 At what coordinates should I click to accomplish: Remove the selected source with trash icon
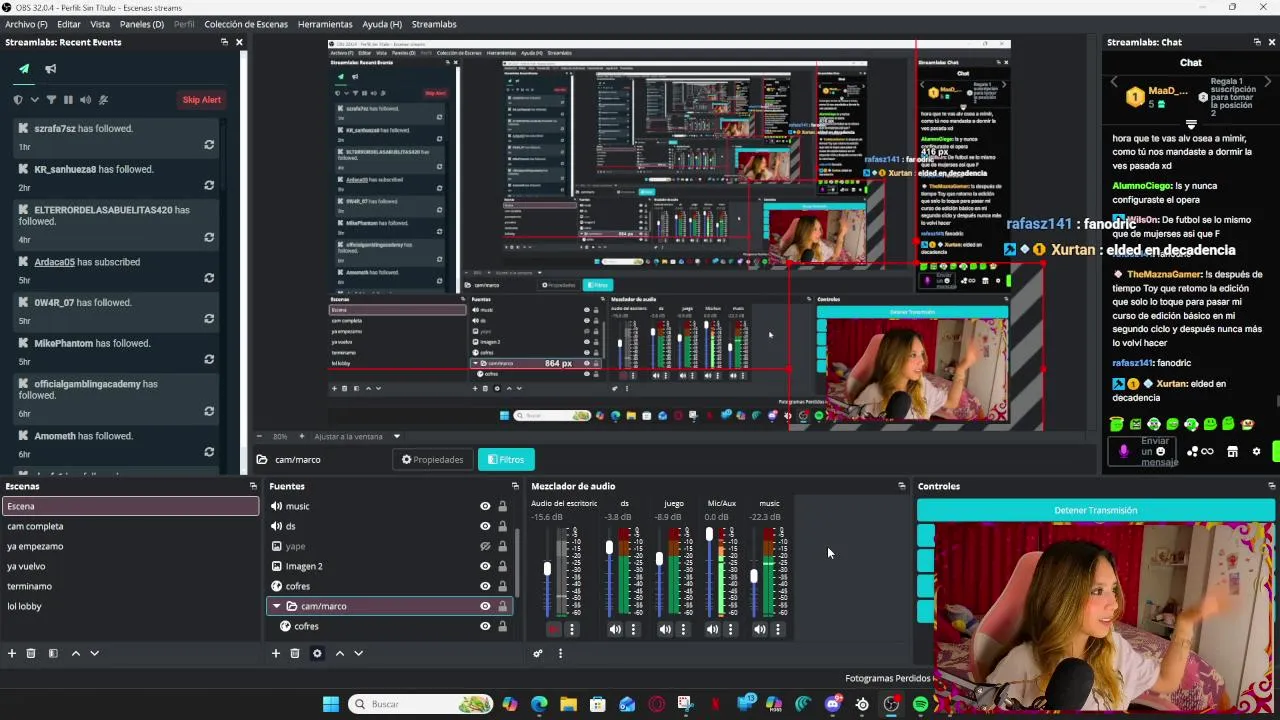[x=295, y=653]
